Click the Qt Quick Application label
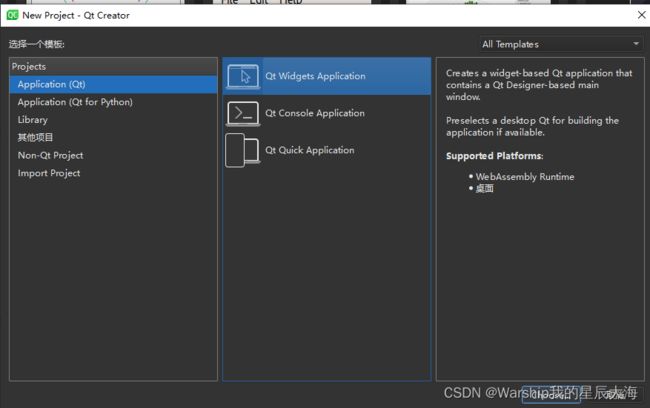 point(310,150)
